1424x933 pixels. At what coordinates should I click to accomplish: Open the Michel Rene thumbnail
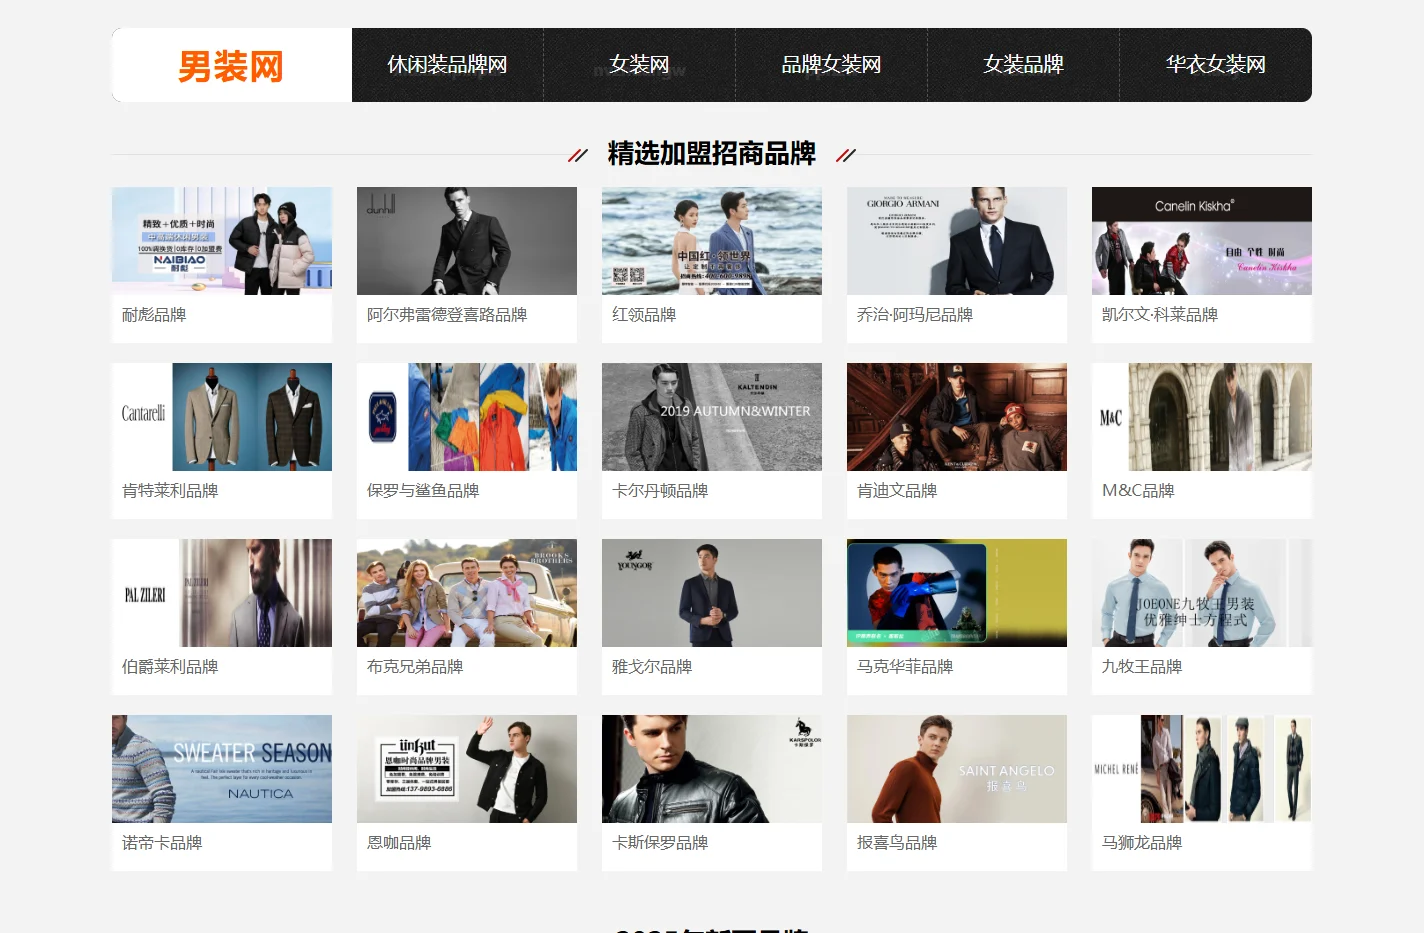click(x=1202, y=769)
